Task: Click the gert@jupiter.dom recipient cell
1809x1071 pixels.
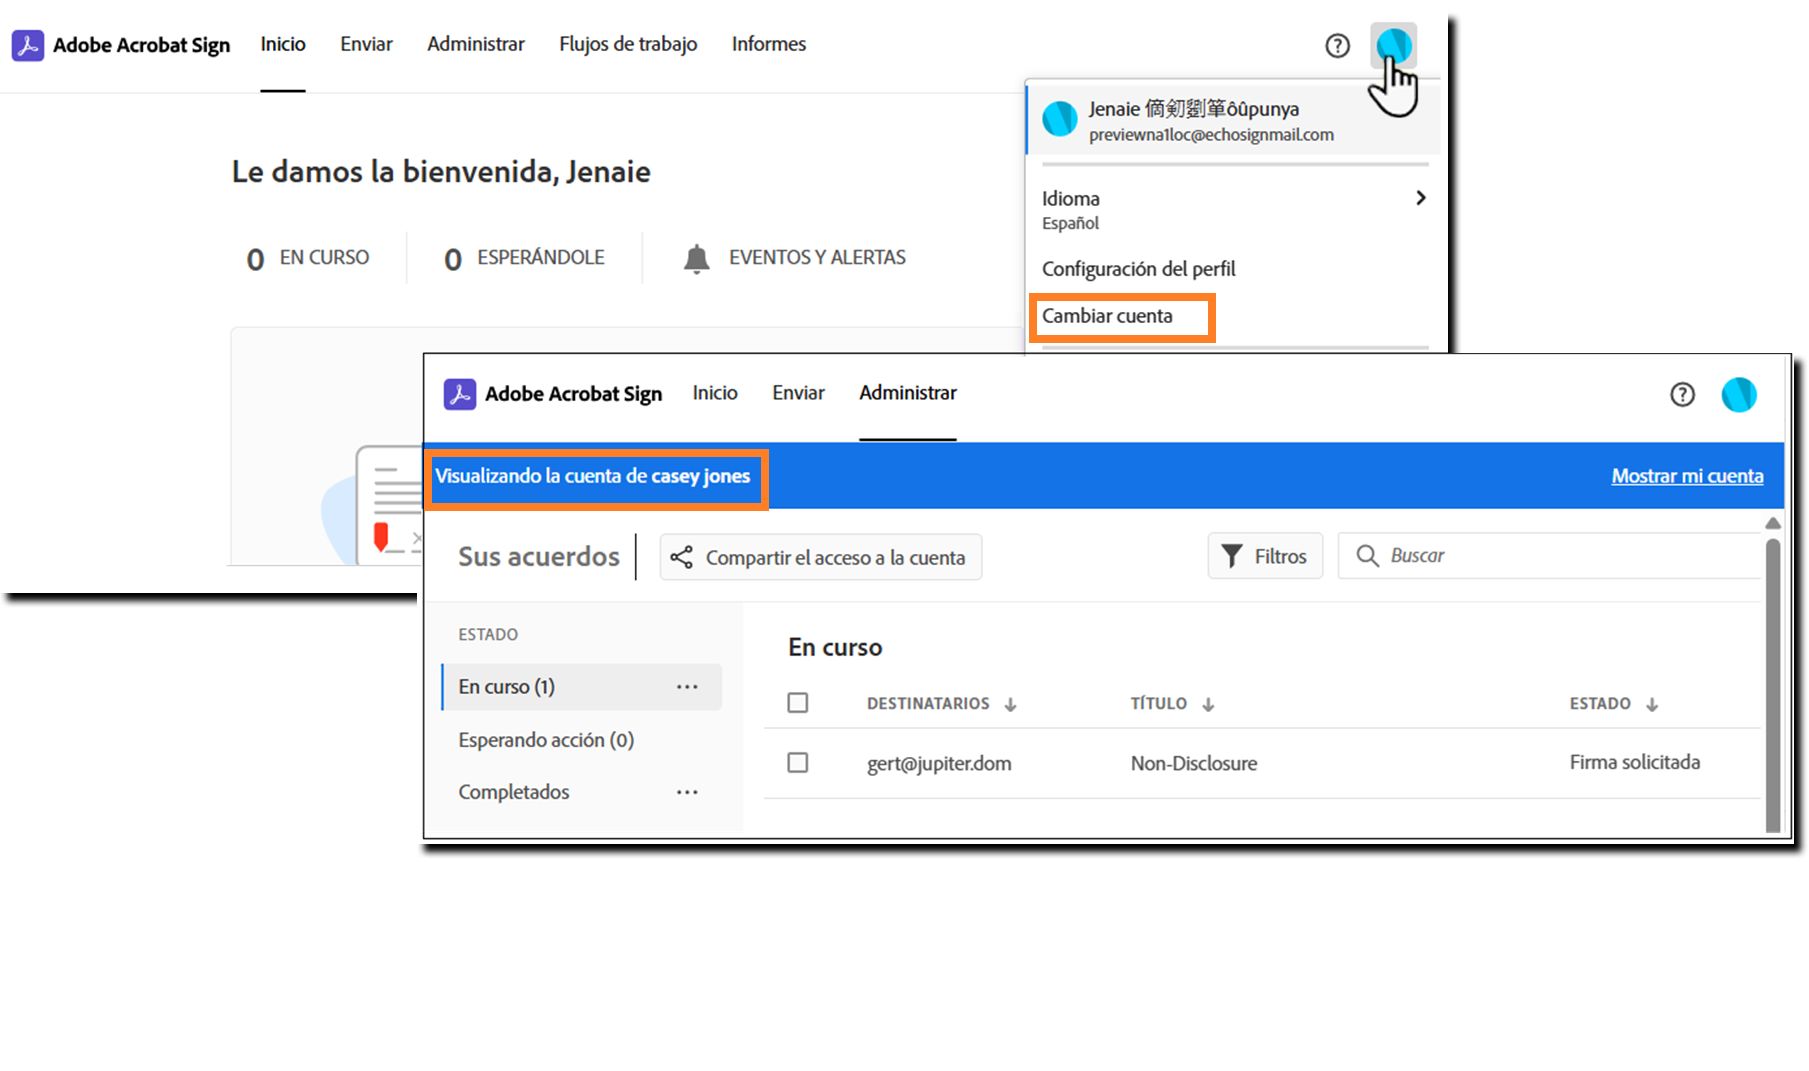Action: coord(939,764)
